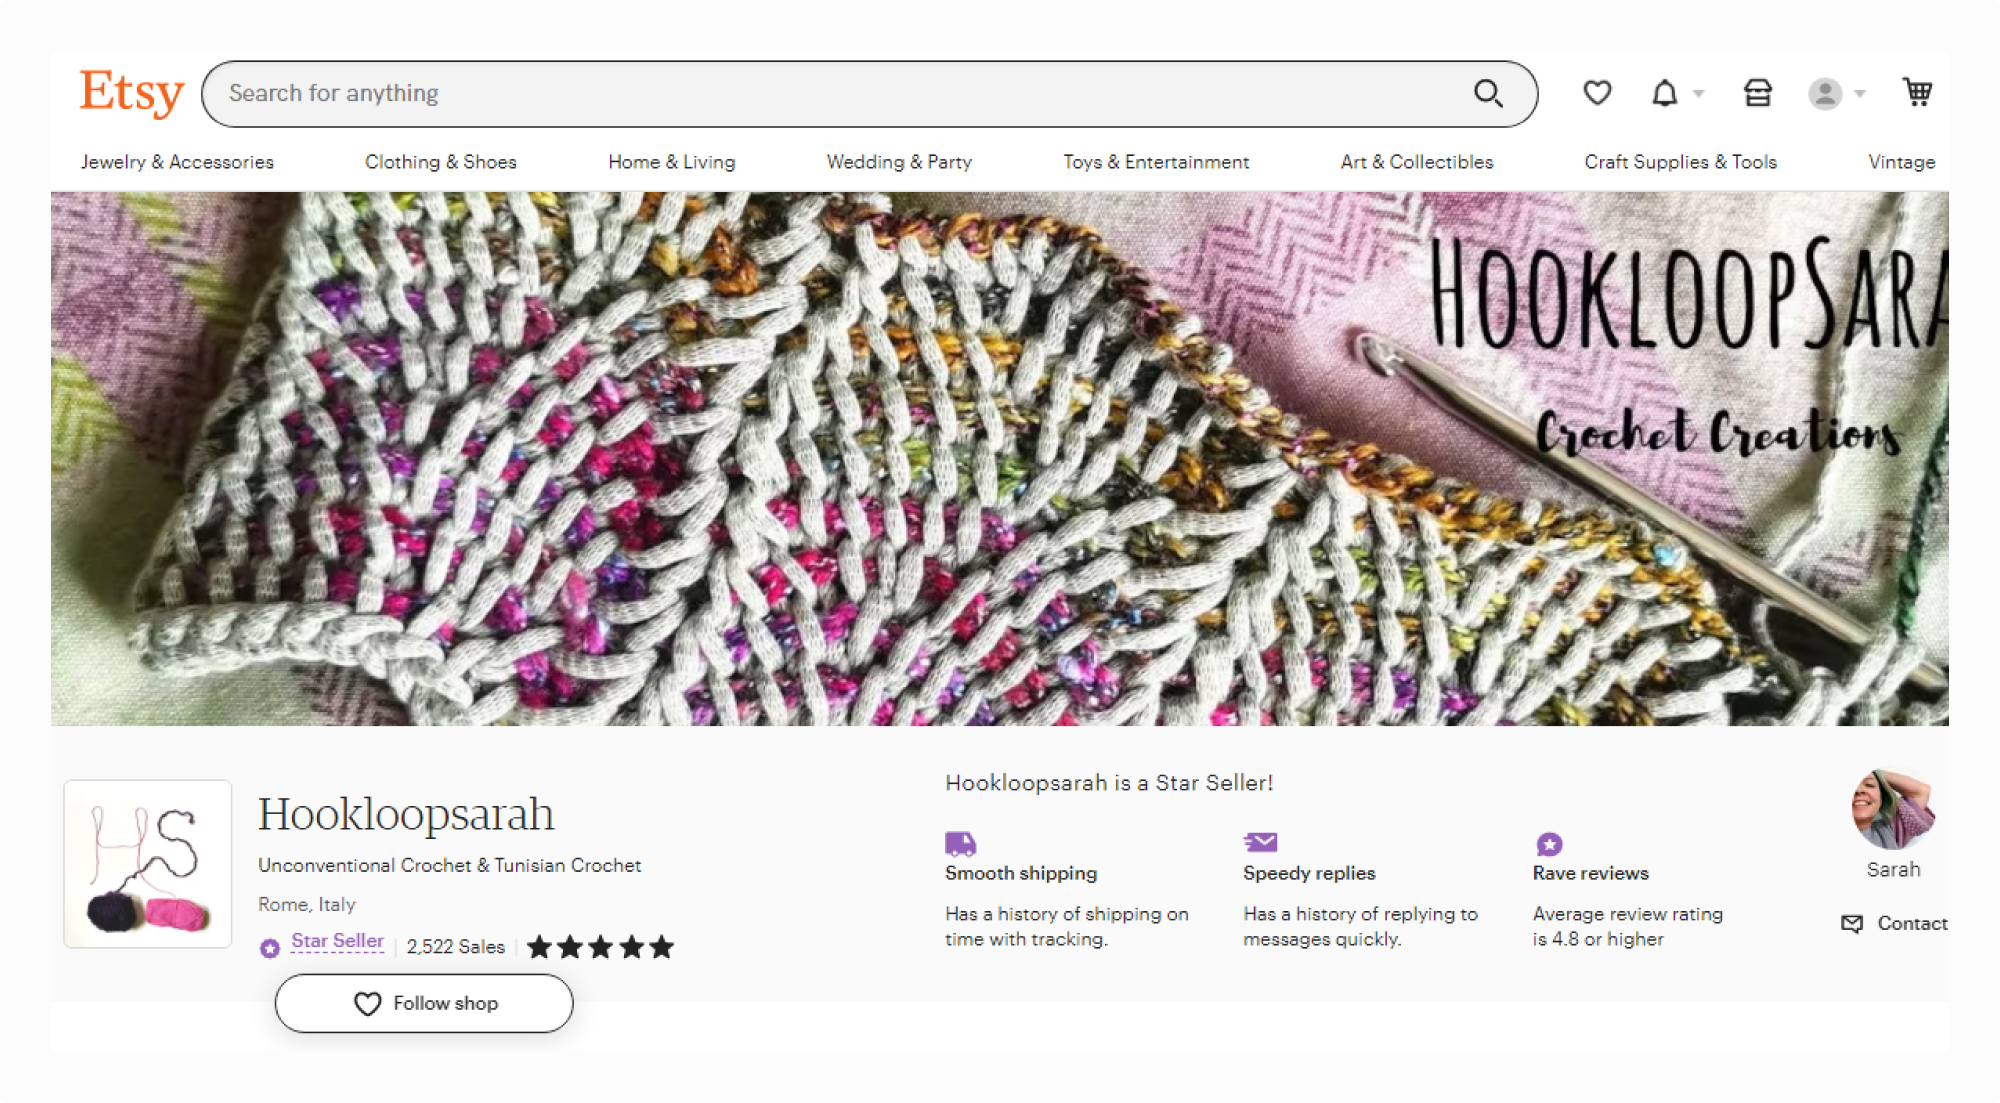The width and height of the screenshot is (2000, 1103).
Task: Click the Etsy logo
Action: point(132,93)
